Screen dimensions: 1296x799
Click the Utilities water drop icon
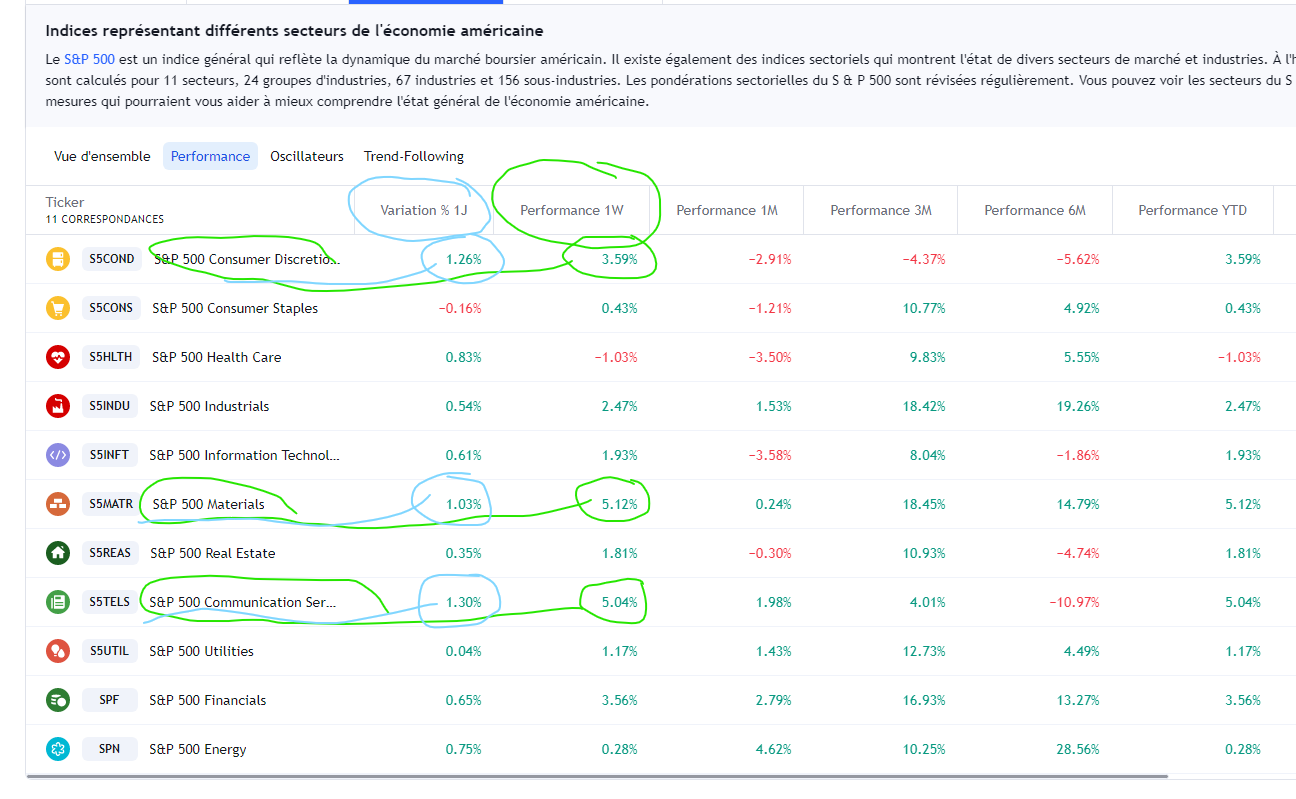click(57, 651)
